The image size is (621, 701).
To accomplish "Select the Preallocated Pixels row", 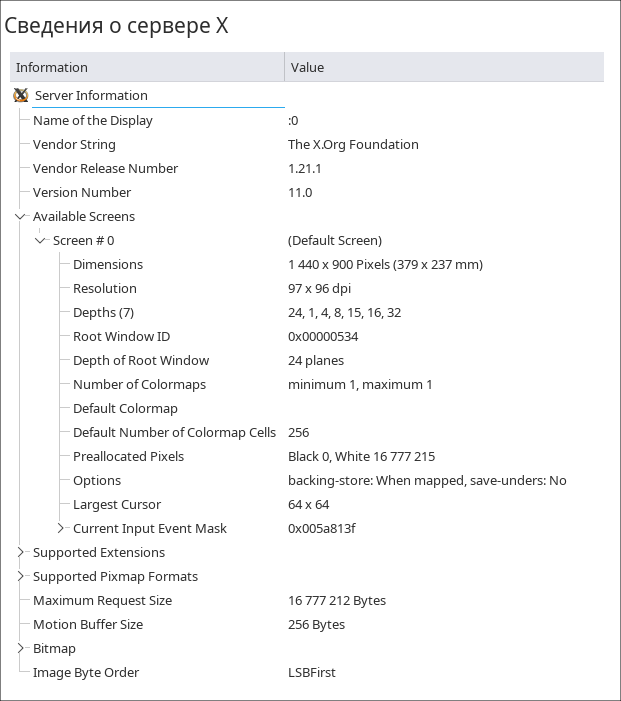I will (x=128, y=456).
